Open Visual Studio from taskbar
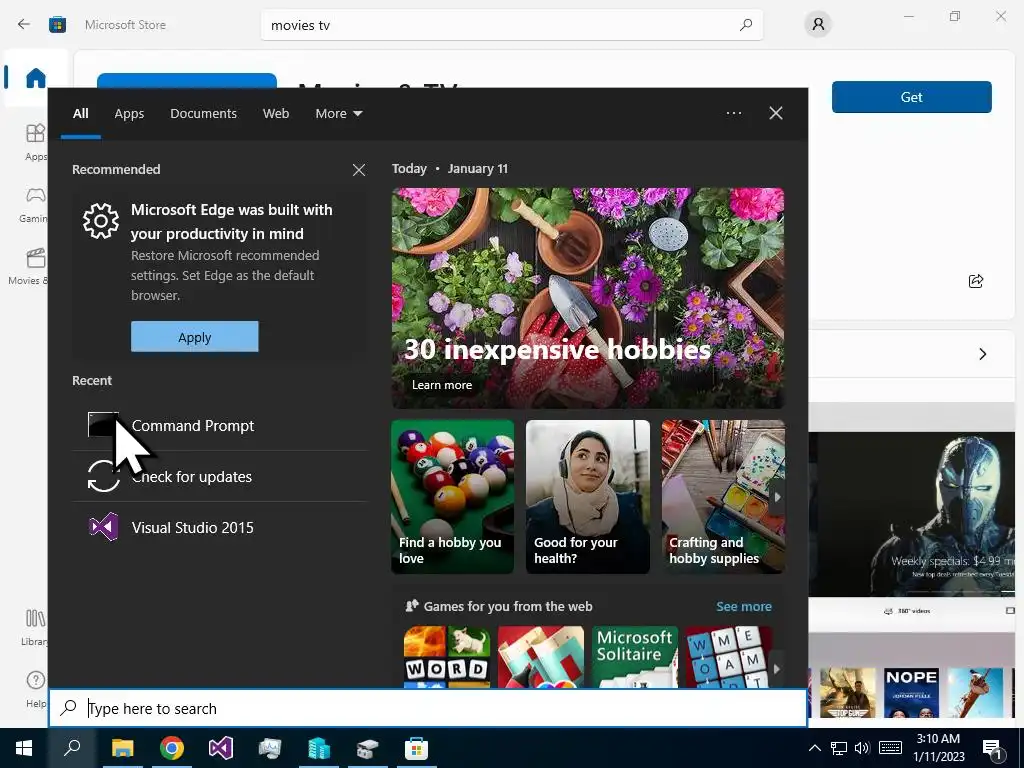The image size is (1024, 768). point(221,748)
